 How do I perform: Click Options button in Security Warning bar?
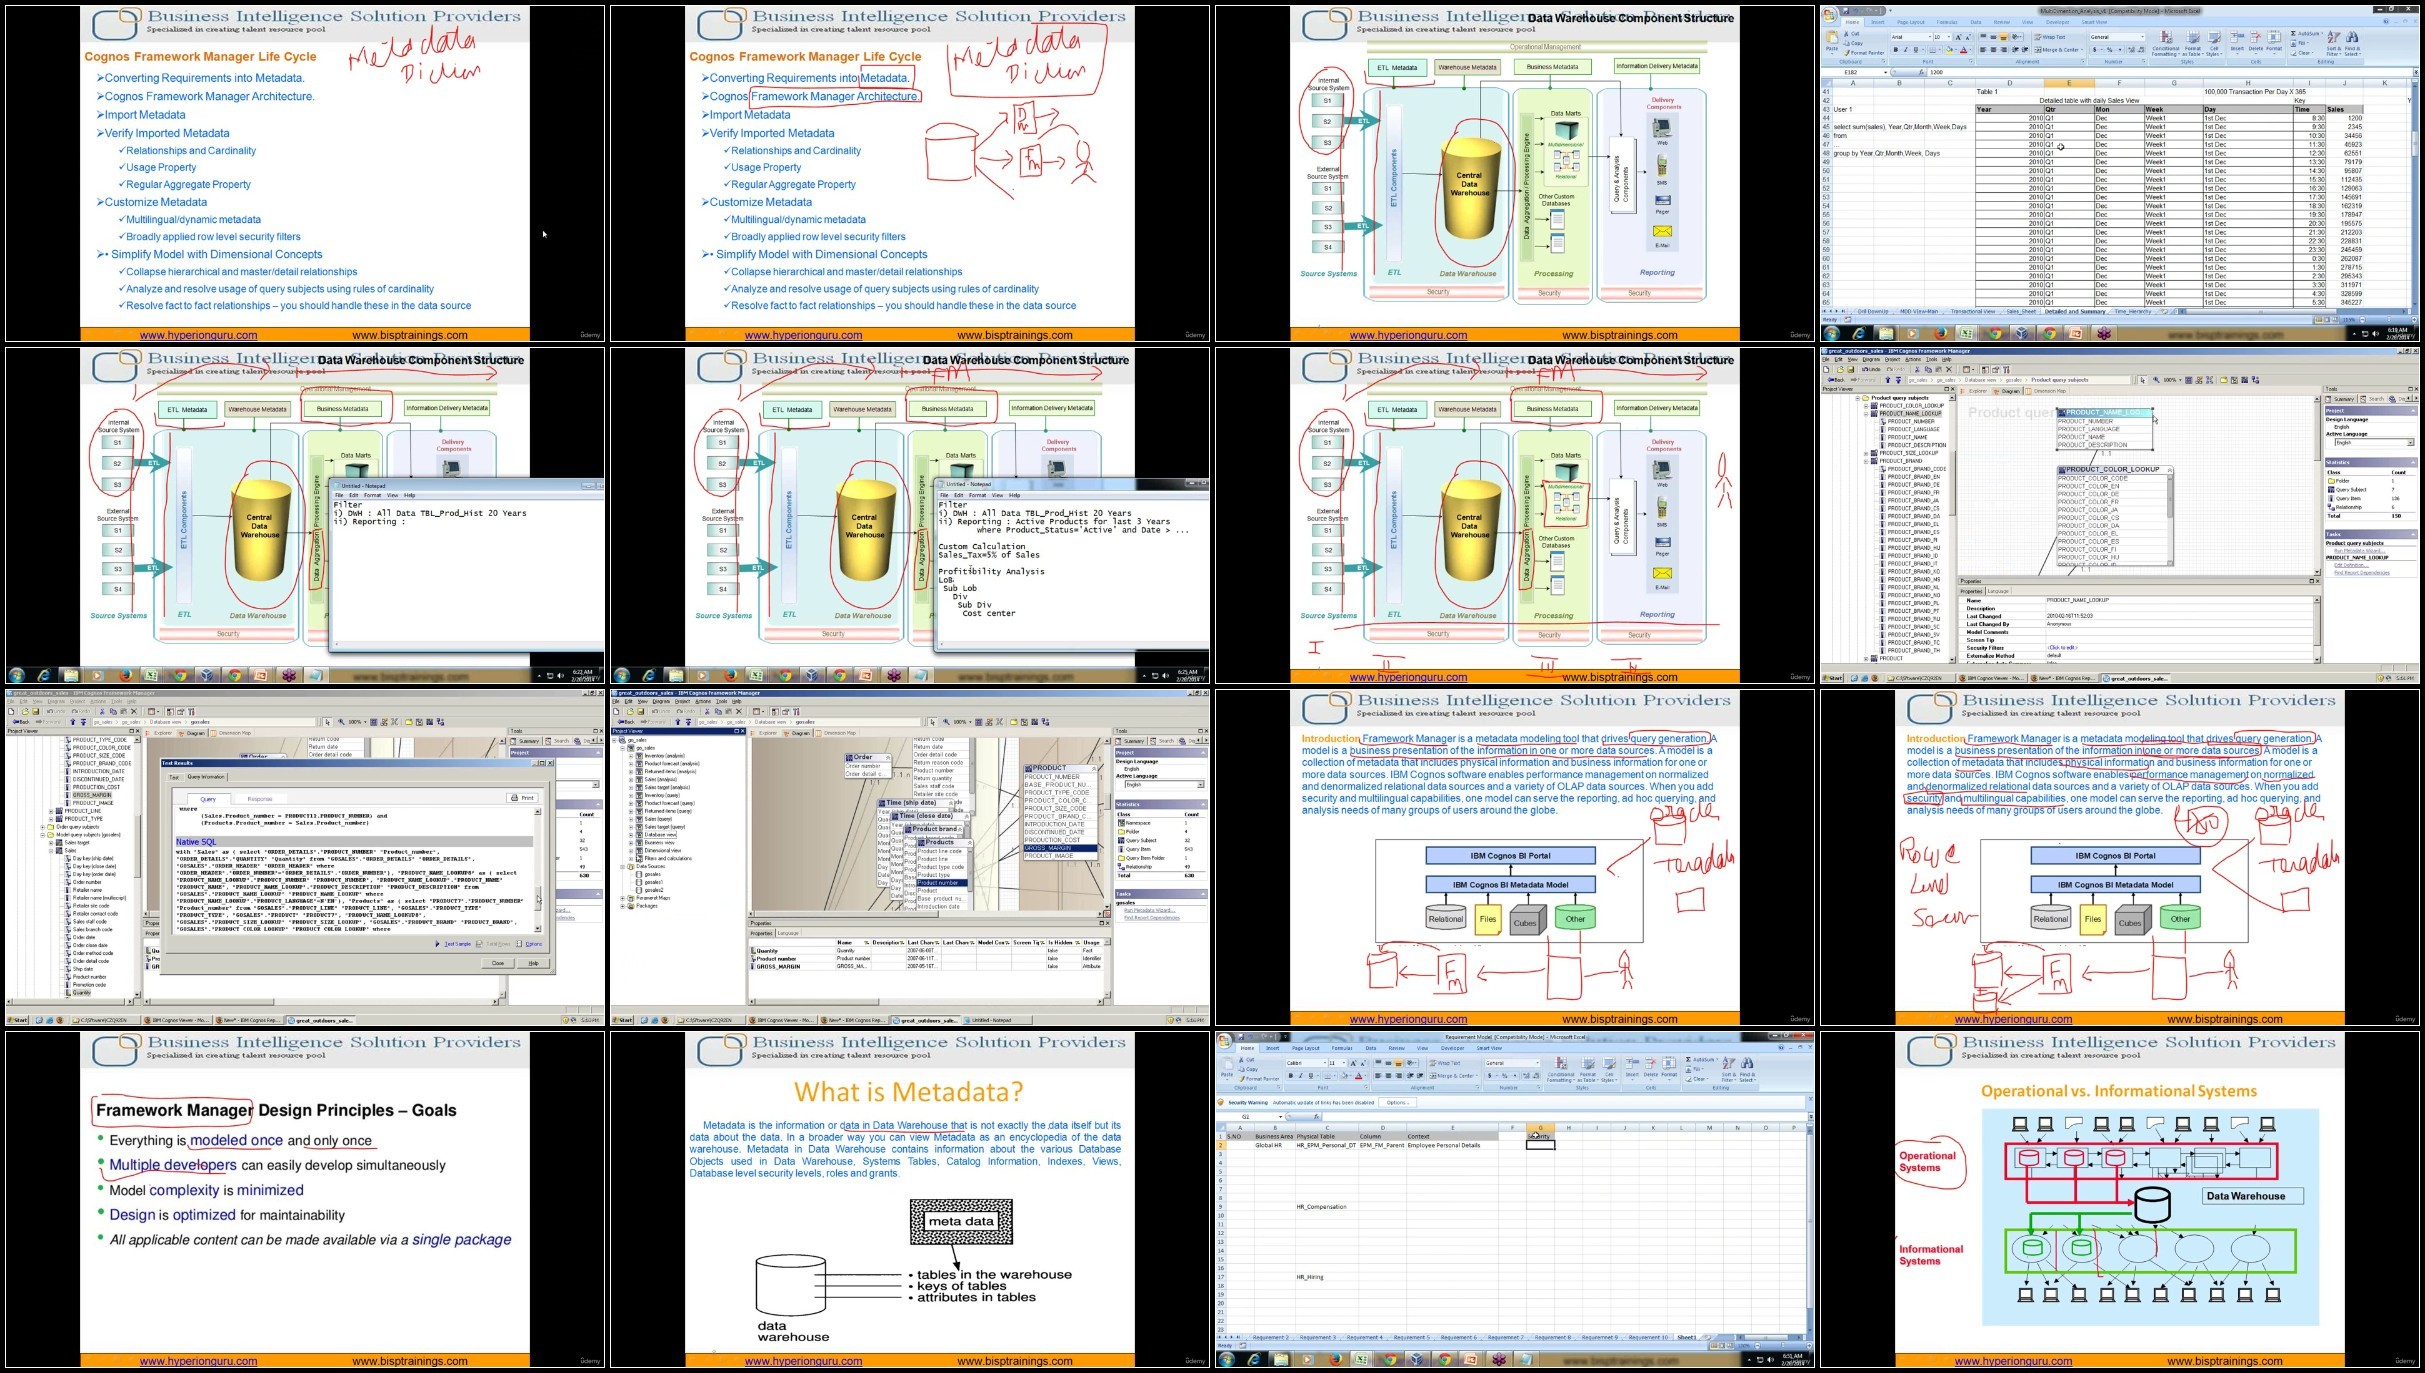pyautogui.click(x=1397, y=1102)
